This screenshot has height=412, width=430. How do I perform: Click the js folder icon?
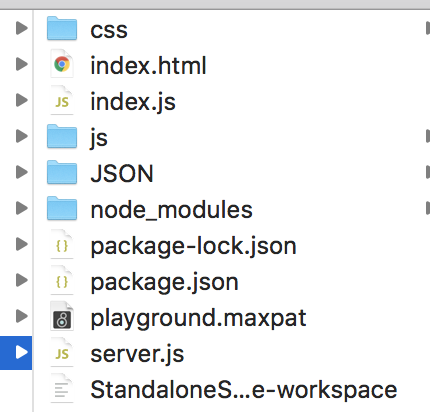[x=62, y=136]
